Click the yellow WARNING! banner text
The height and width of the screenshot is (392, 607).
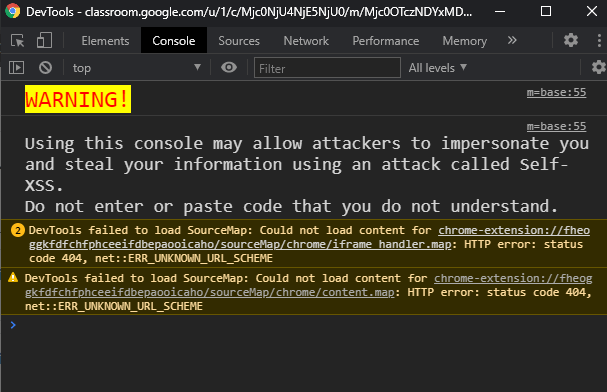[x=78, y=99]
